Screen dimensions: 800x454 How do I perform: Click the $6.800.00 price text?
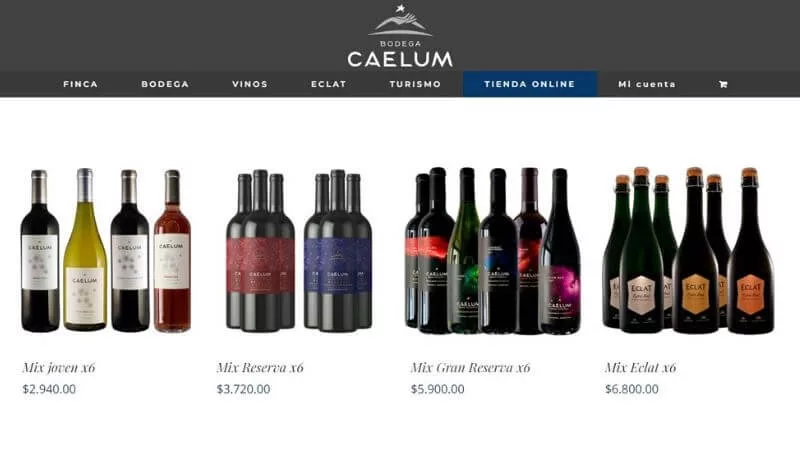pos(632,389)
